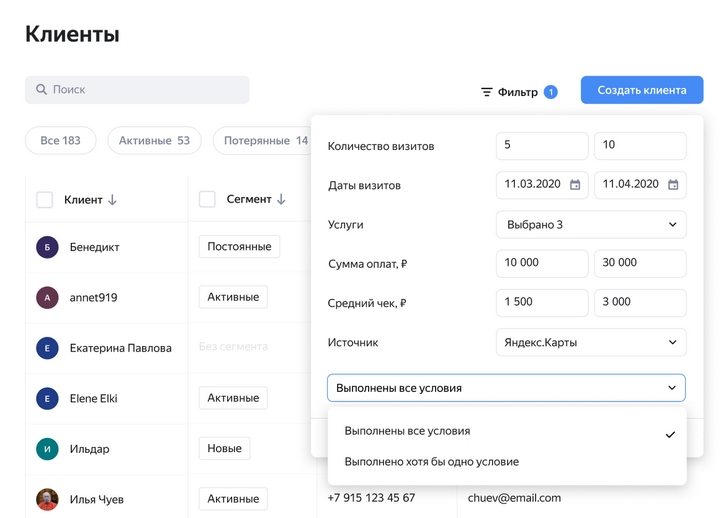Screen dimensions: 723x518
Task: Click Активные segment tag for Elene Elki
Action: pos(233,398)
